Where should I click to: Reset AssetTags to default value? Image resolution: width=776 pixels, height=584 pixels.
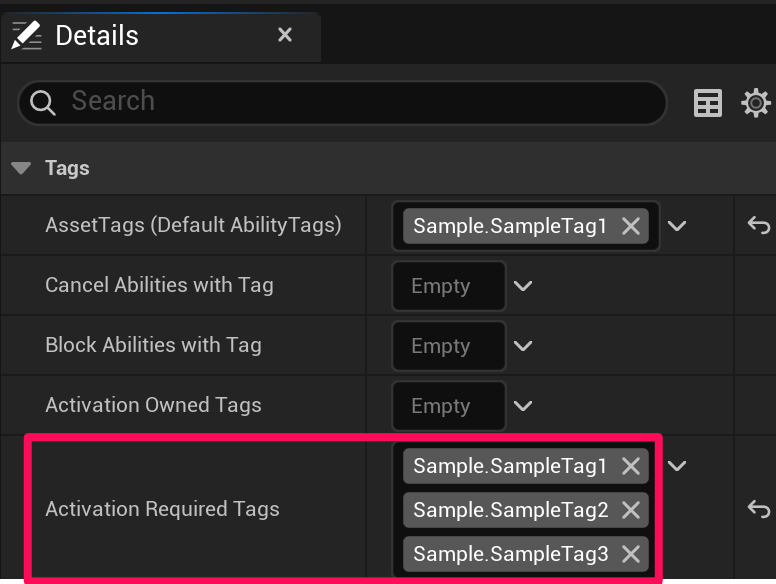(758, 226)
